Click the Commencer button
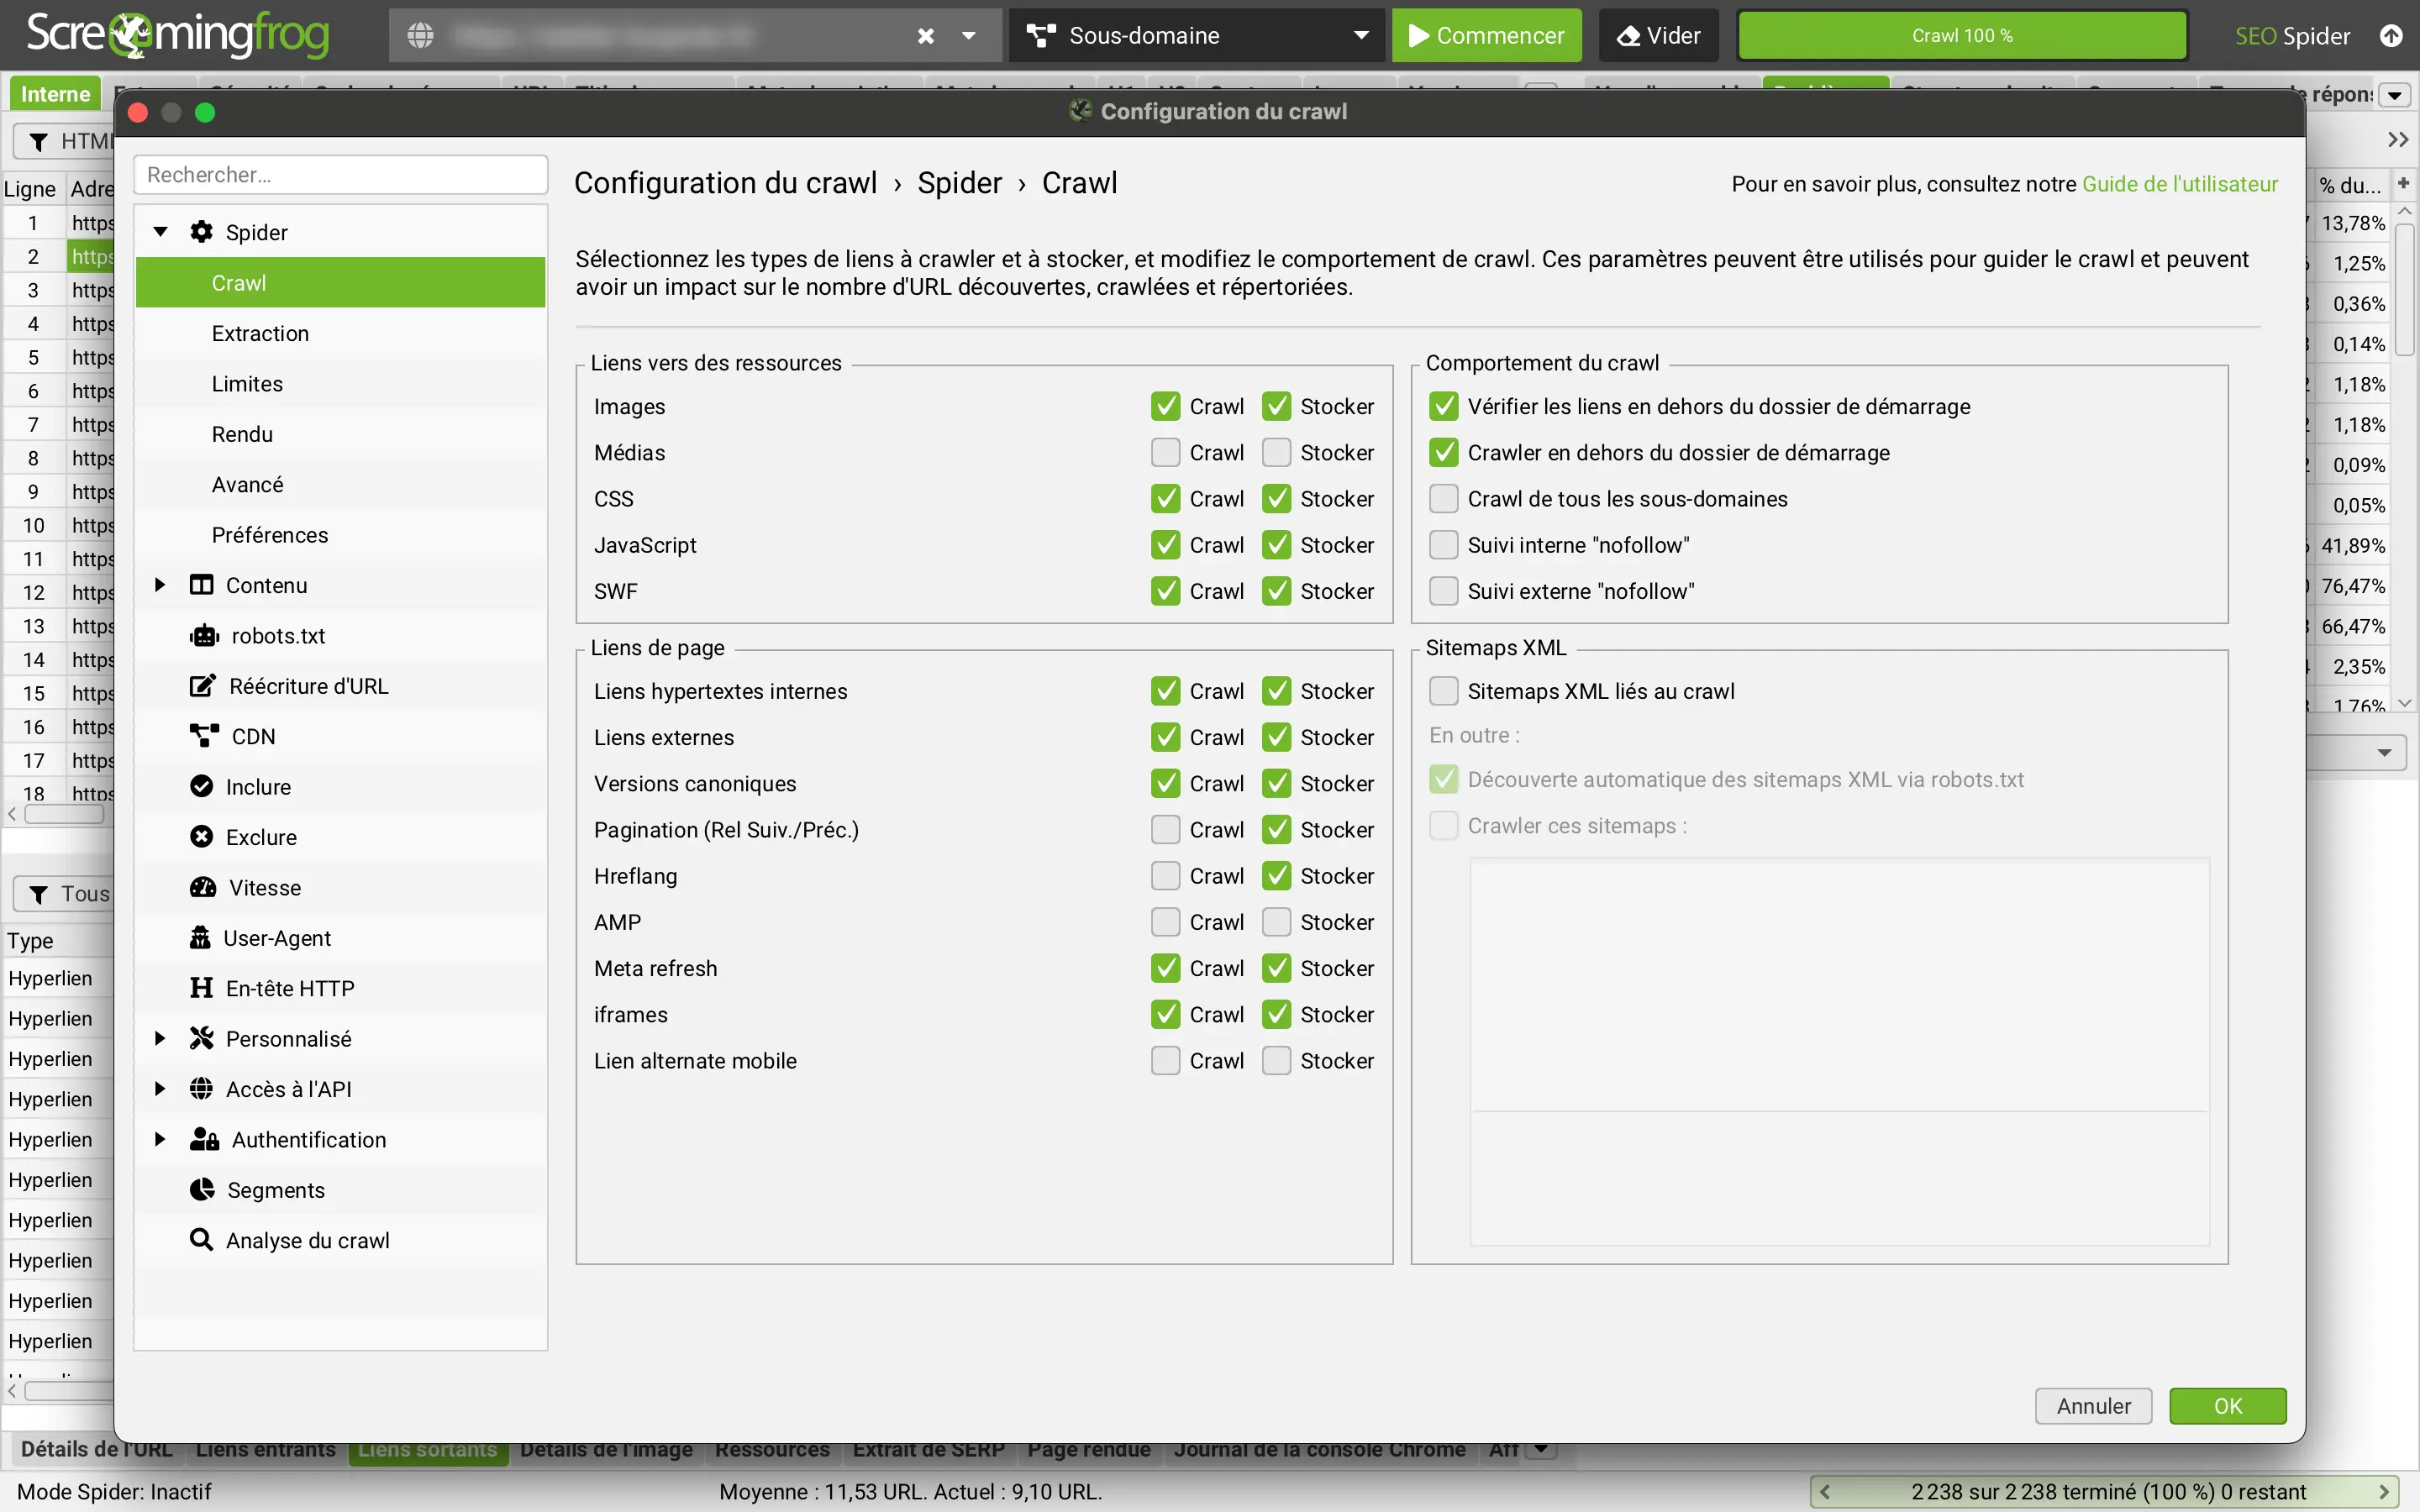 coord(1486,36)
